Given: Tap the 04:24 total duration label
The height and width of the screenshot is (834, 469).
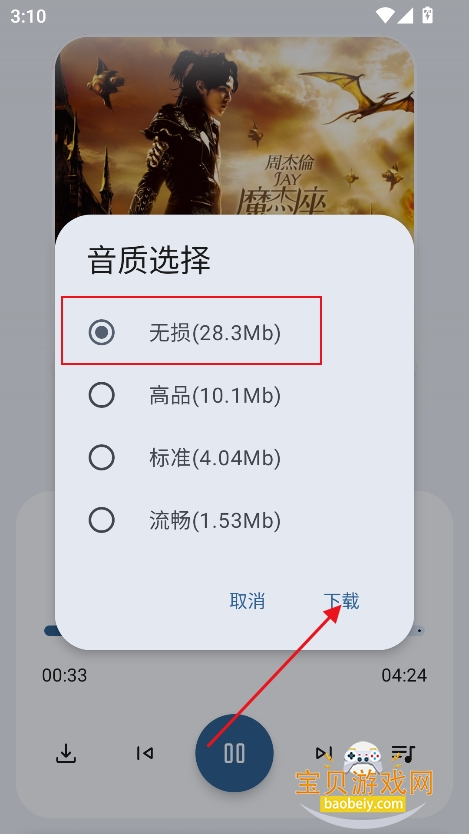Looking at the screenshot, I should tap(404, 675).
